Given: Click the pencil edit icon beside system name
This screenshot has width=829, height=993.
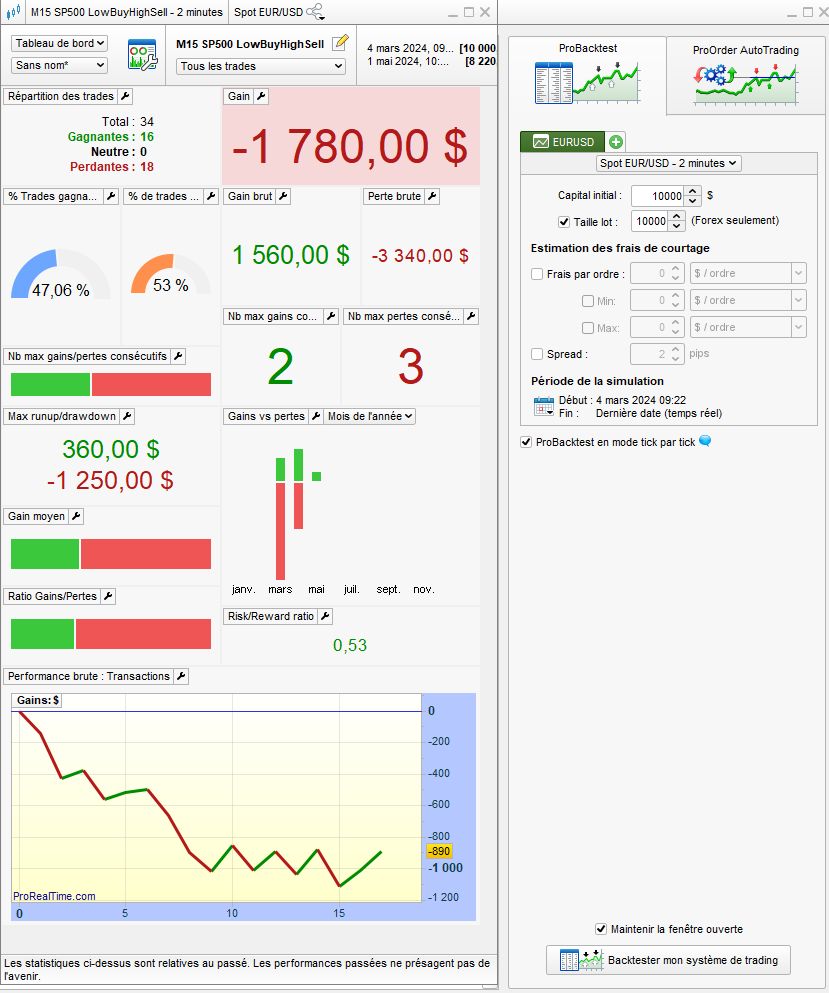Looking at the screenshot, I should click(x=341, y=42).
